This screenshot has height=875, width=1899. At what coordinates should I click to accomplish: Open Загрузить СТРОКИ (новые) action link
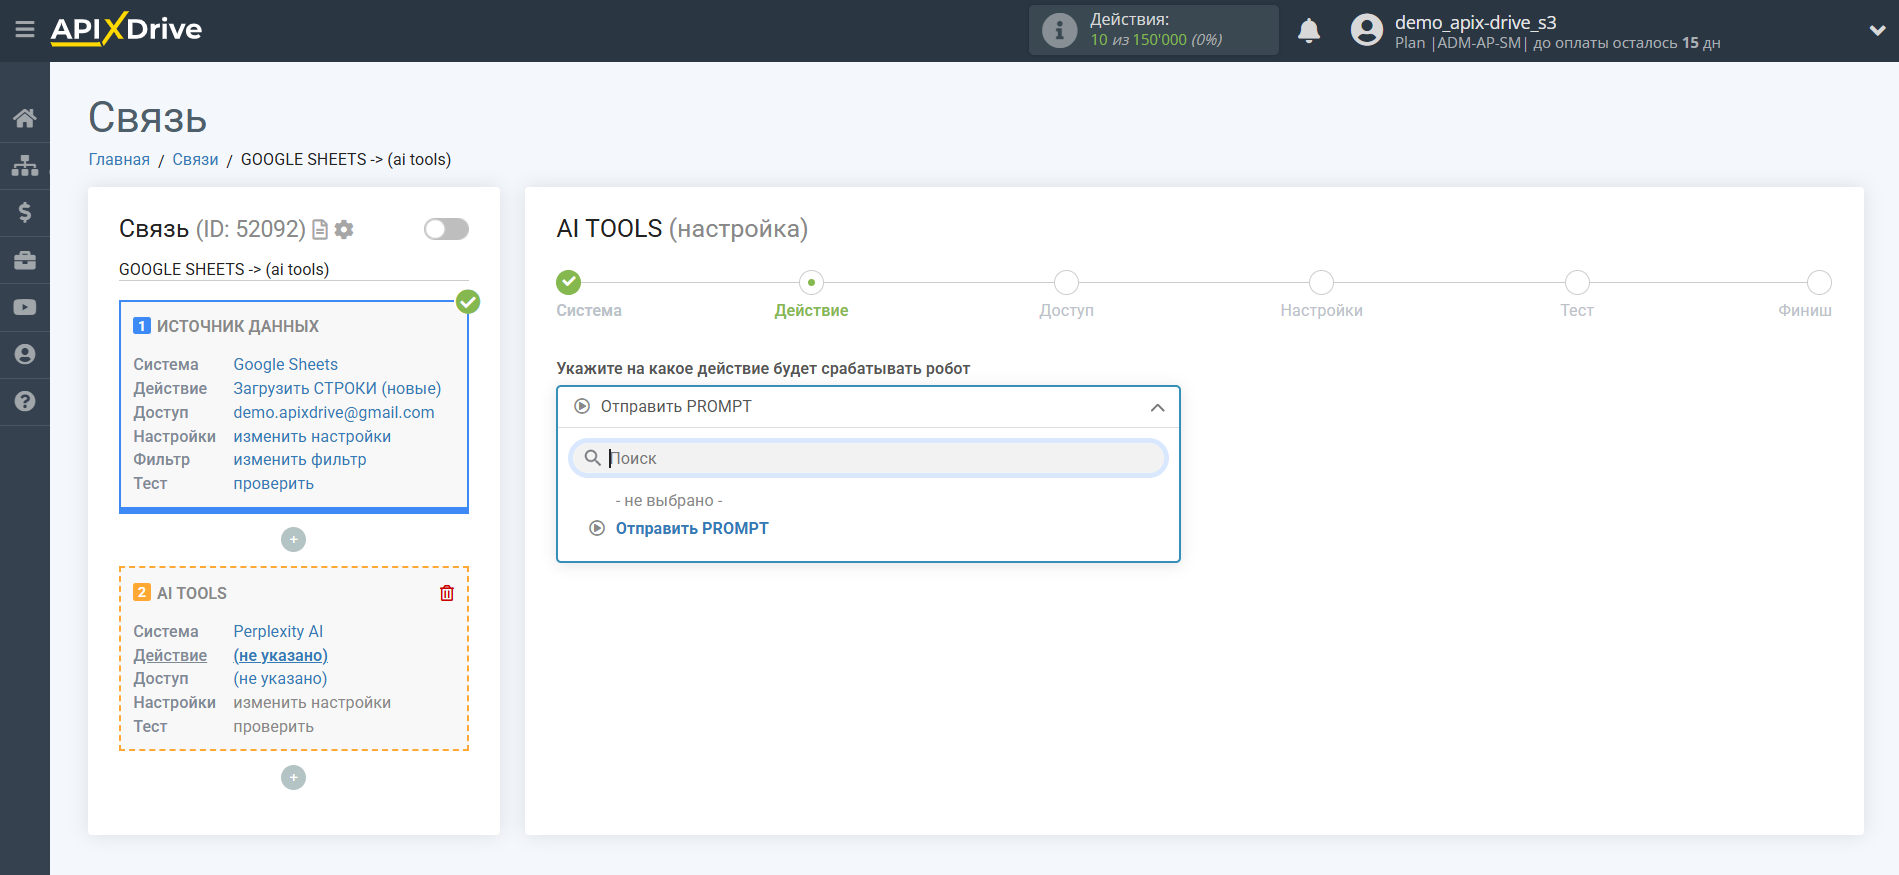(337, 388)
